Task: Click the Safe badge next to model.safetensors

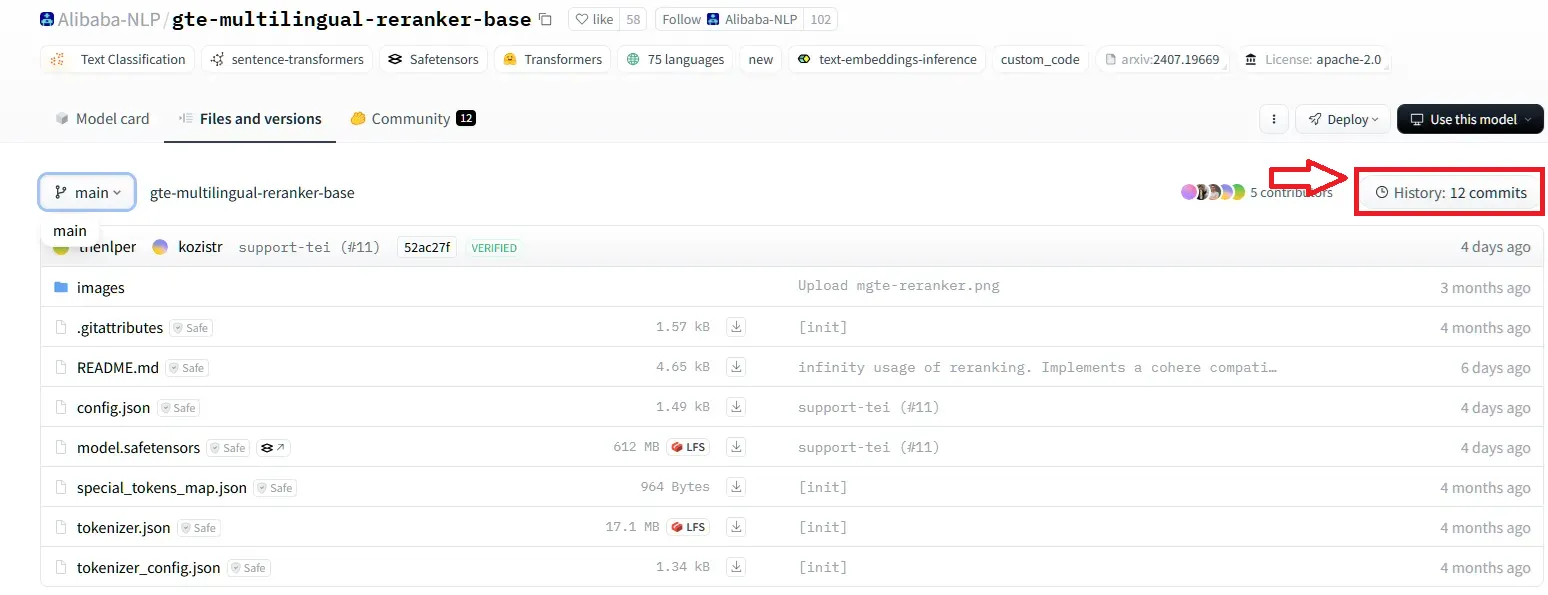Action: click(x=228, y=448)
